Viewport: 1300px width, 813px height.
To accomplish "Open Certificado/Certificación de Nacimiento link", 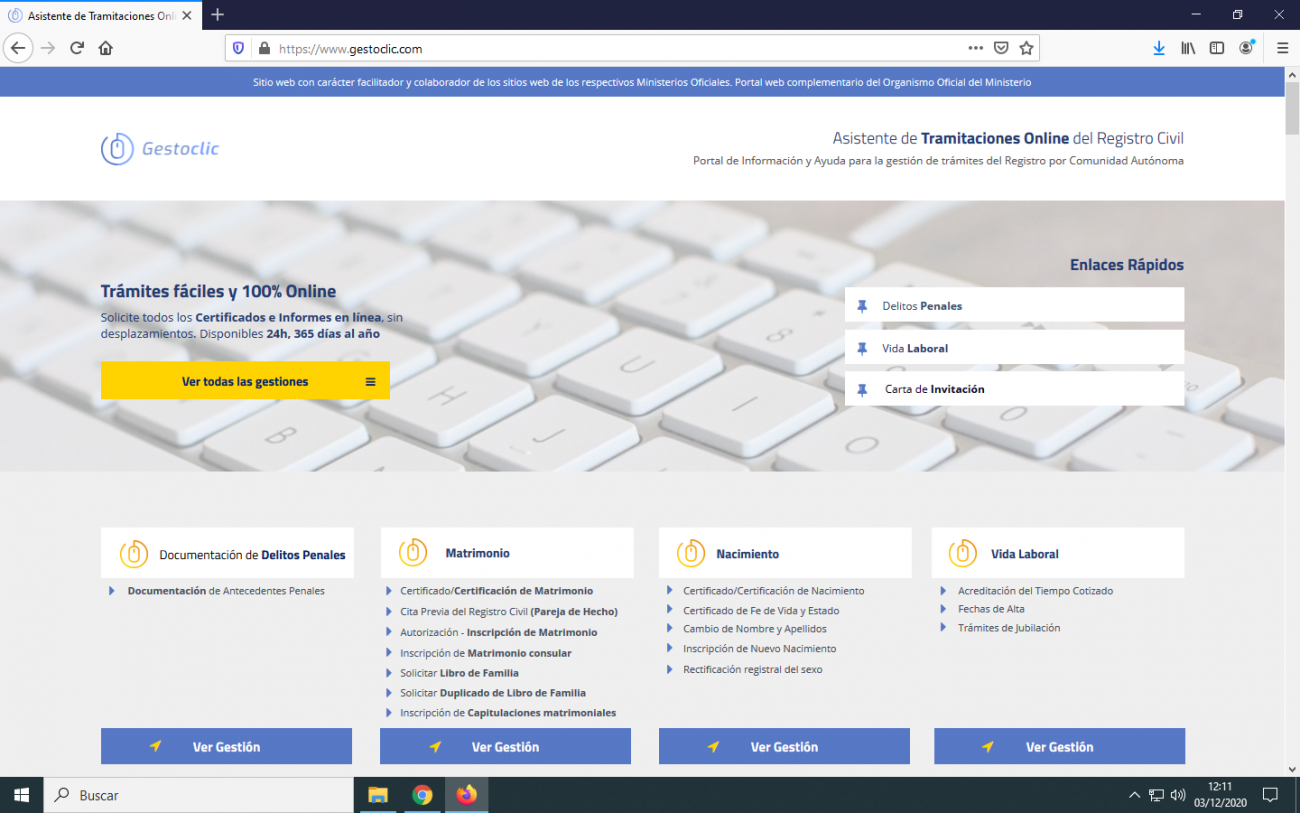I will pyautogui.click(x=773, y=591).
